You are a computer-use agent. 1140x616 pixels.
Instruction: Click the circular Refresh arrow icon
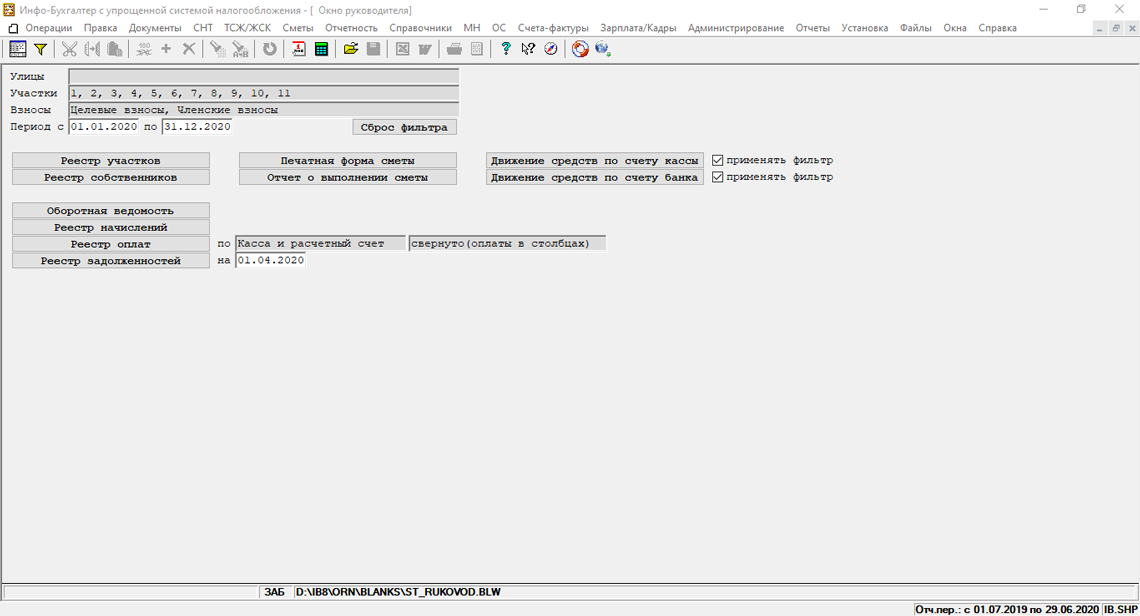(x=270, y=49)
